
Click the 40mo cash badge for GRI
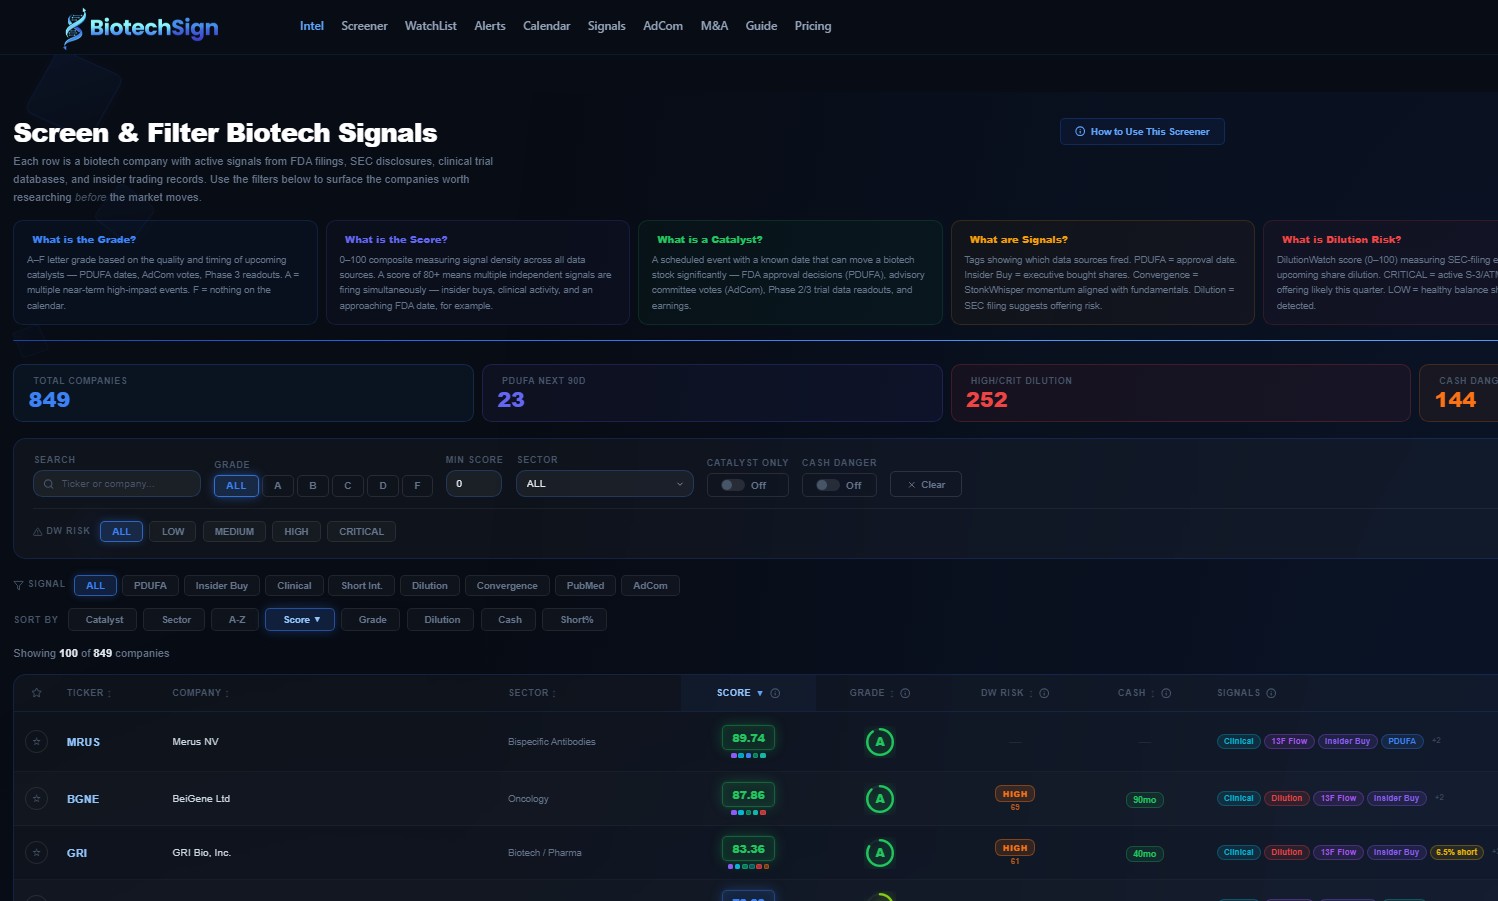(x=1144, y=854)
